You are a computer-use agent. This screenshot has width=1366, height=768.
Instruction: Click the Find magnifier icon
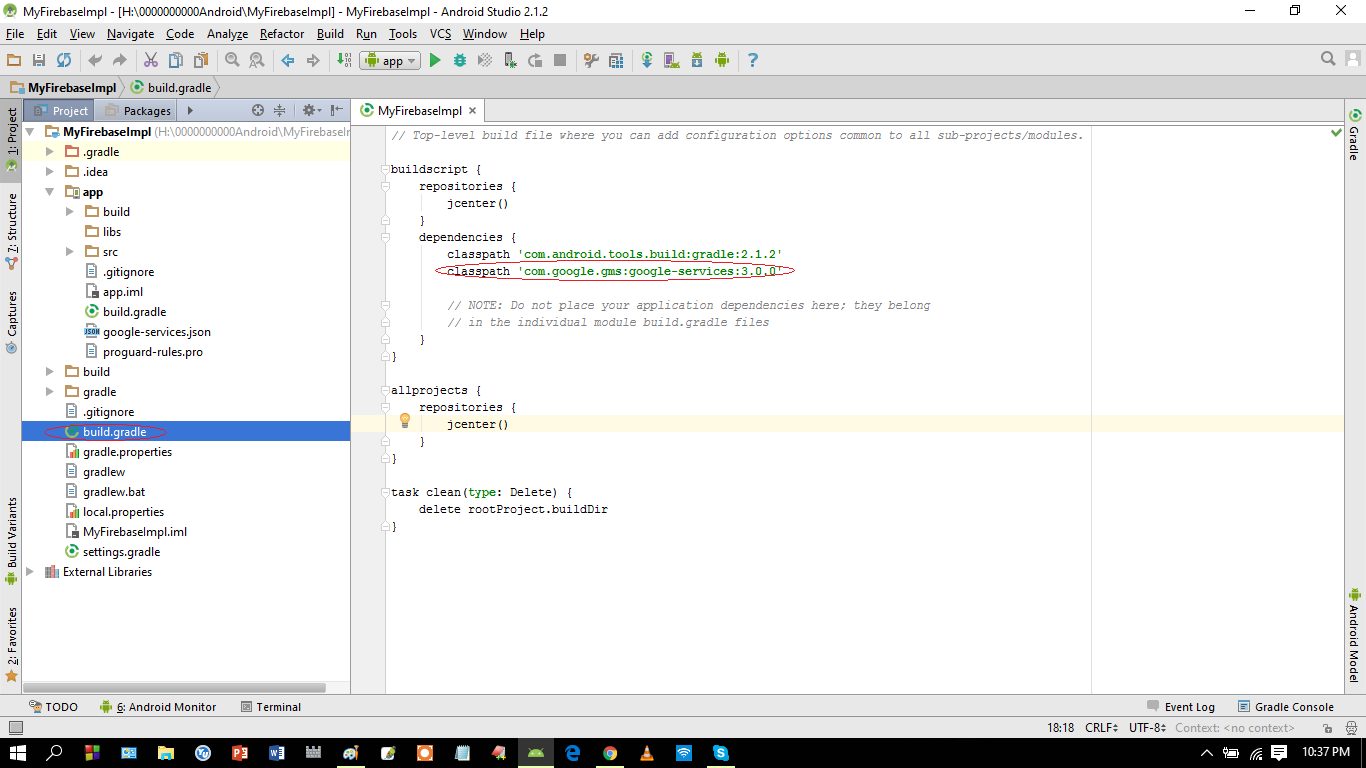tap(232, 61)
